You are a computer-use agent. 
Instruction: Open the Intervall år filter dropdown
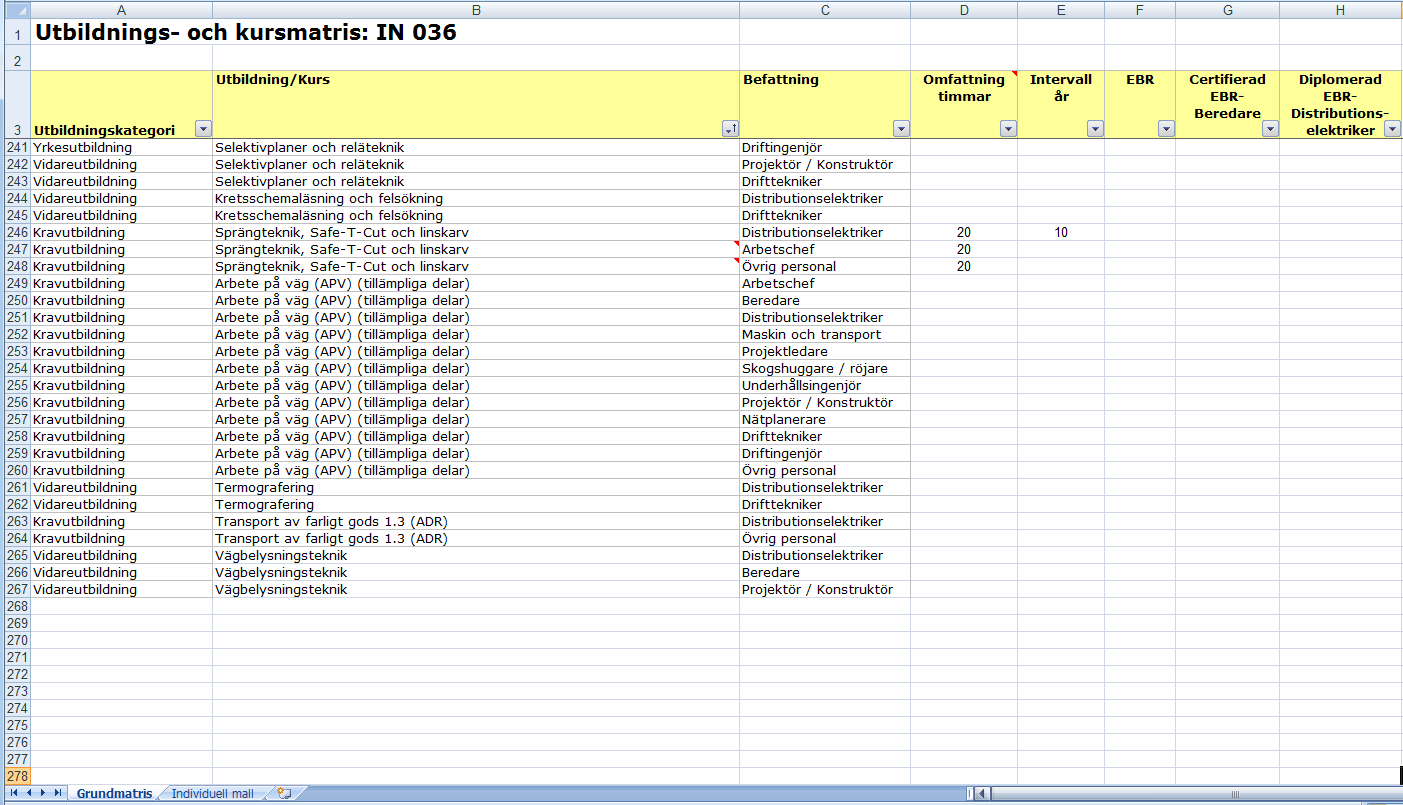[1095, 129]
